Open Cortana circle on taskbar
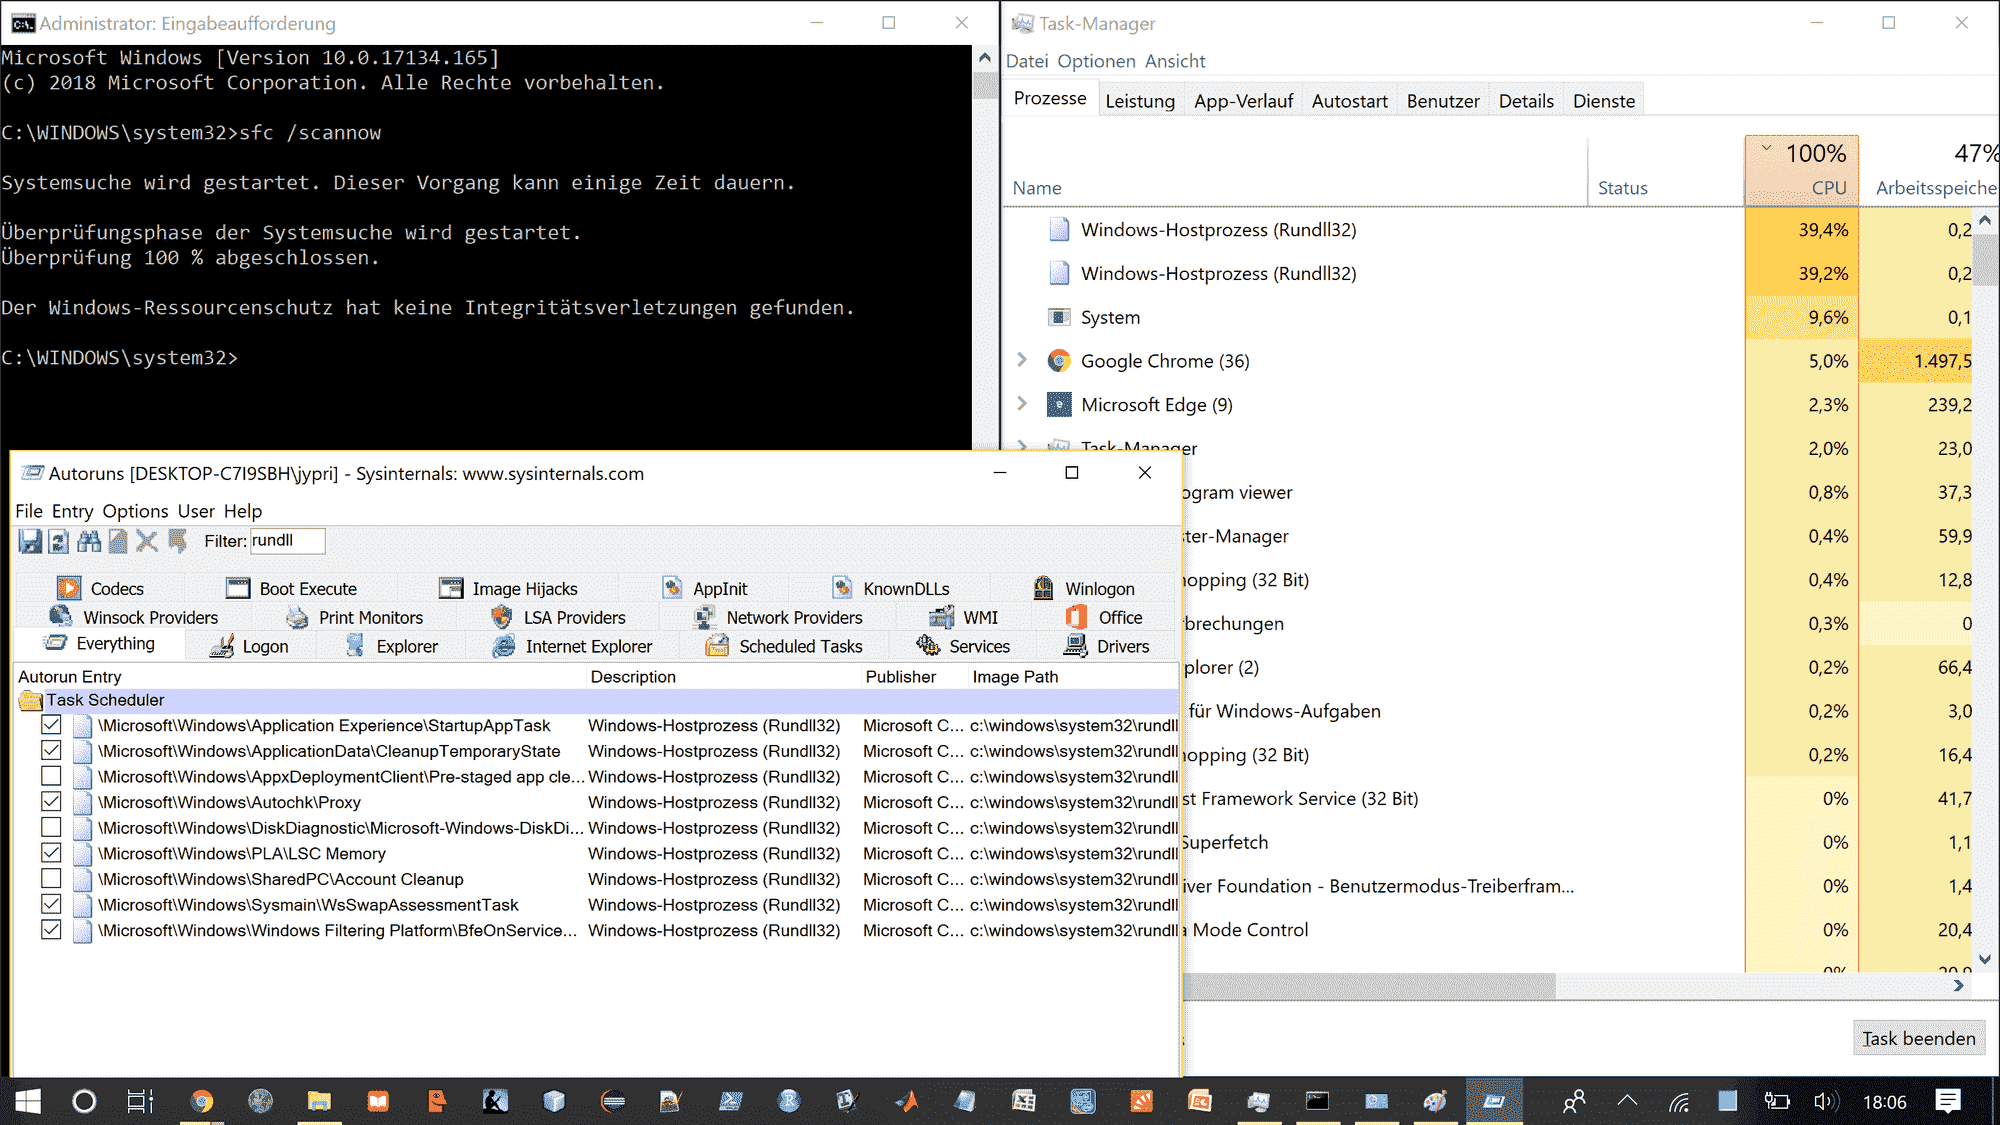This screenshot has width=2000, height=1125. point(84,1101)
